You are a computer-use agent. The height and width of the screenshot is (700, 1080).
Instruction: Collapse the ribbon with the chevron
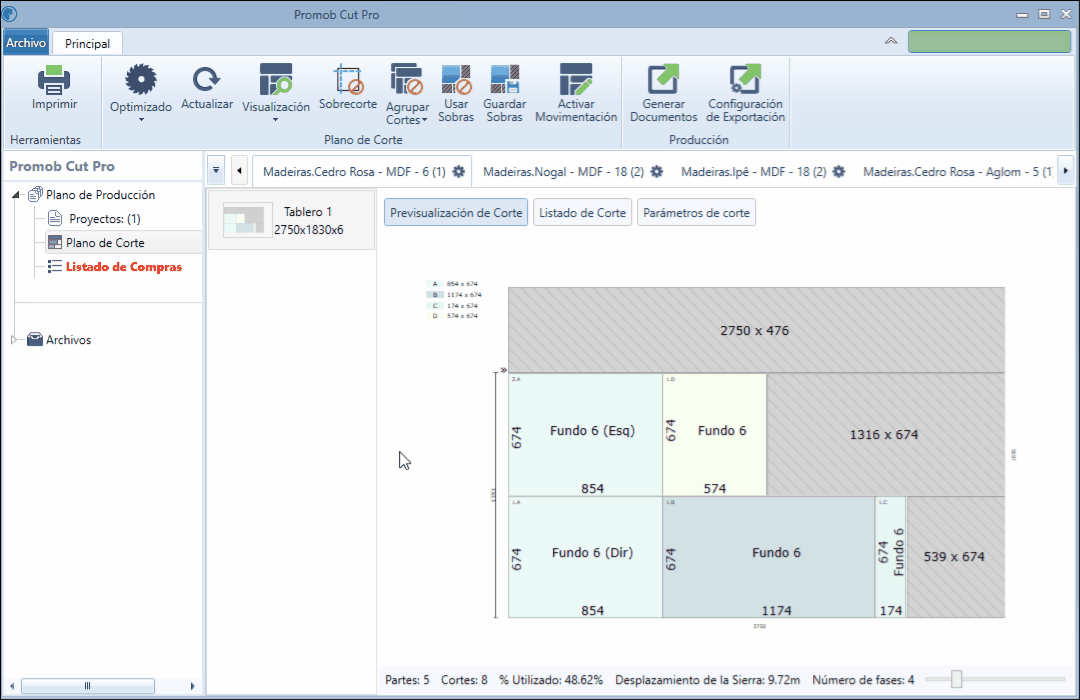tap(891, 41)
